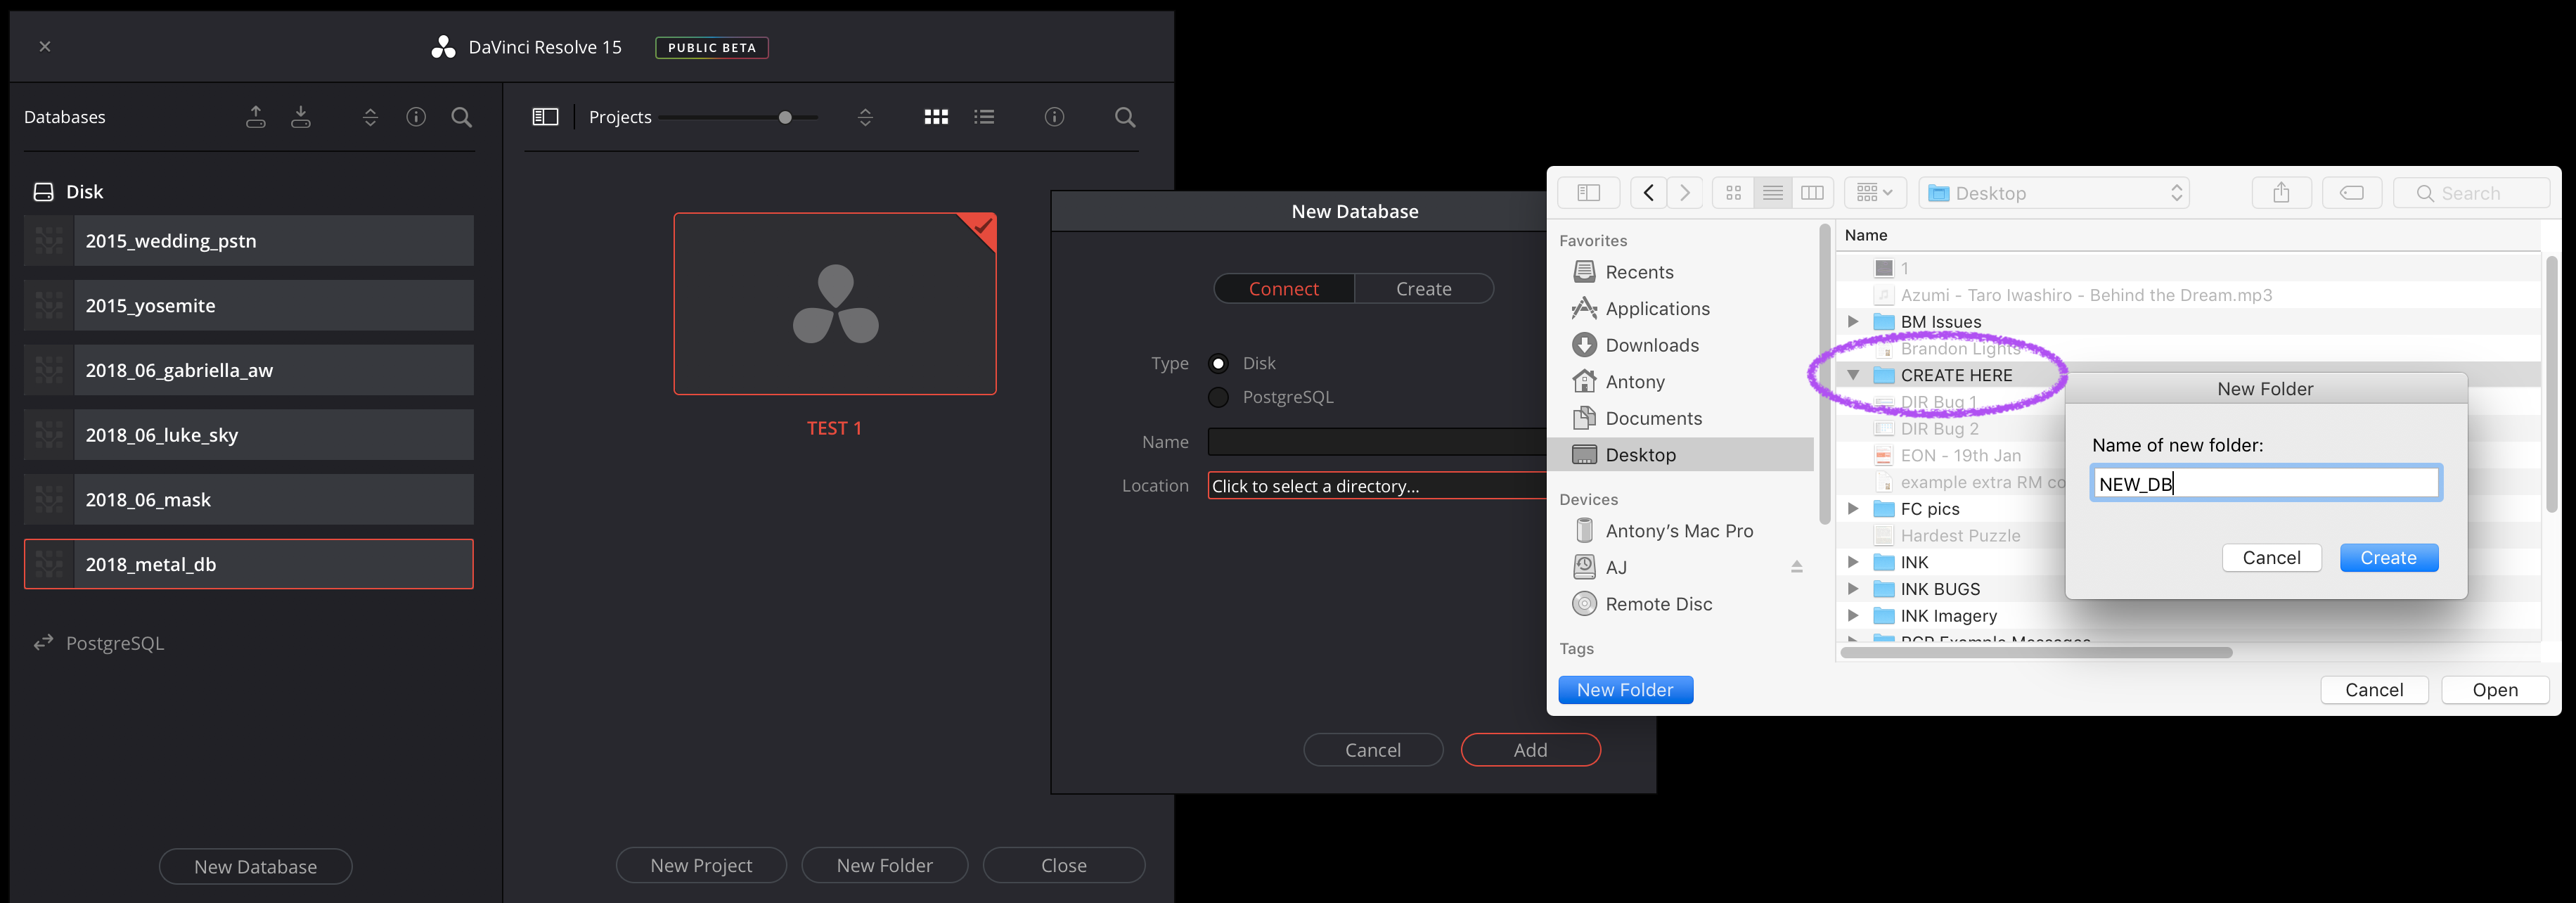Click New Folder in Project Manager
This screenshot has height=903, width=2576.
(x=885, y=865)
